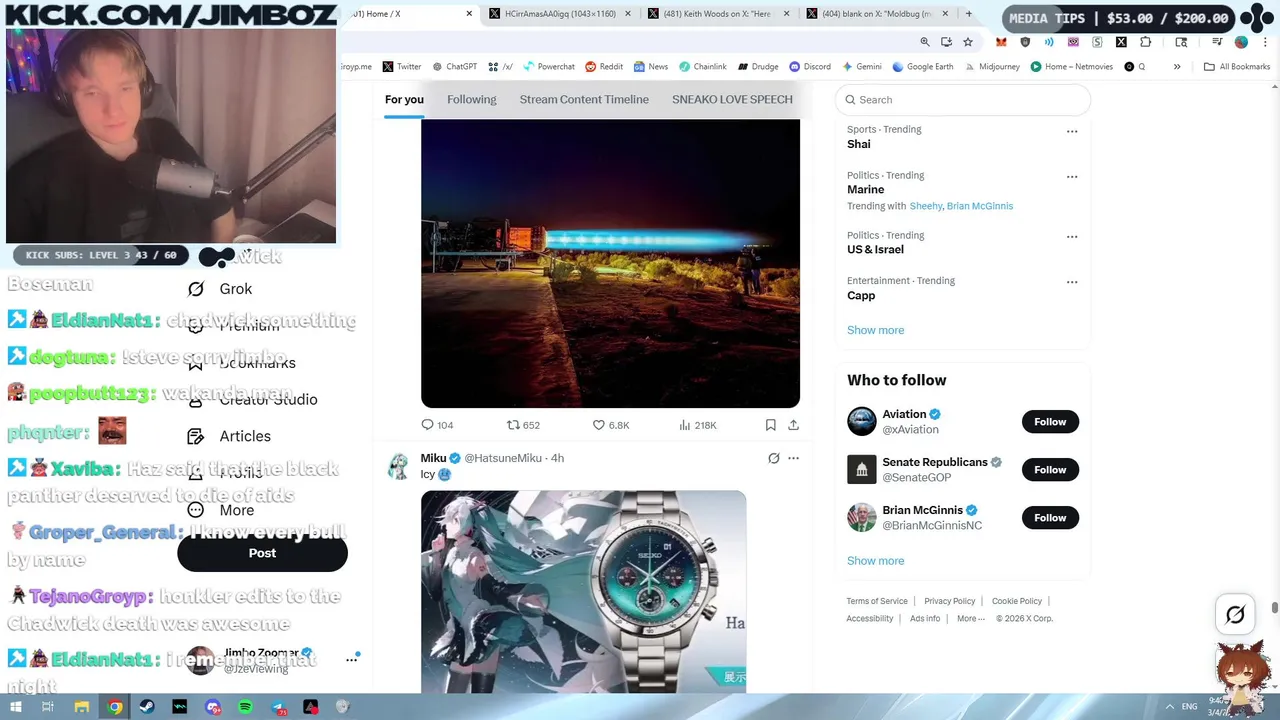The width and height of the screenshot is (1280, 720).
Task: Open Articles in the X sidebar
Action: click(229, 436)
